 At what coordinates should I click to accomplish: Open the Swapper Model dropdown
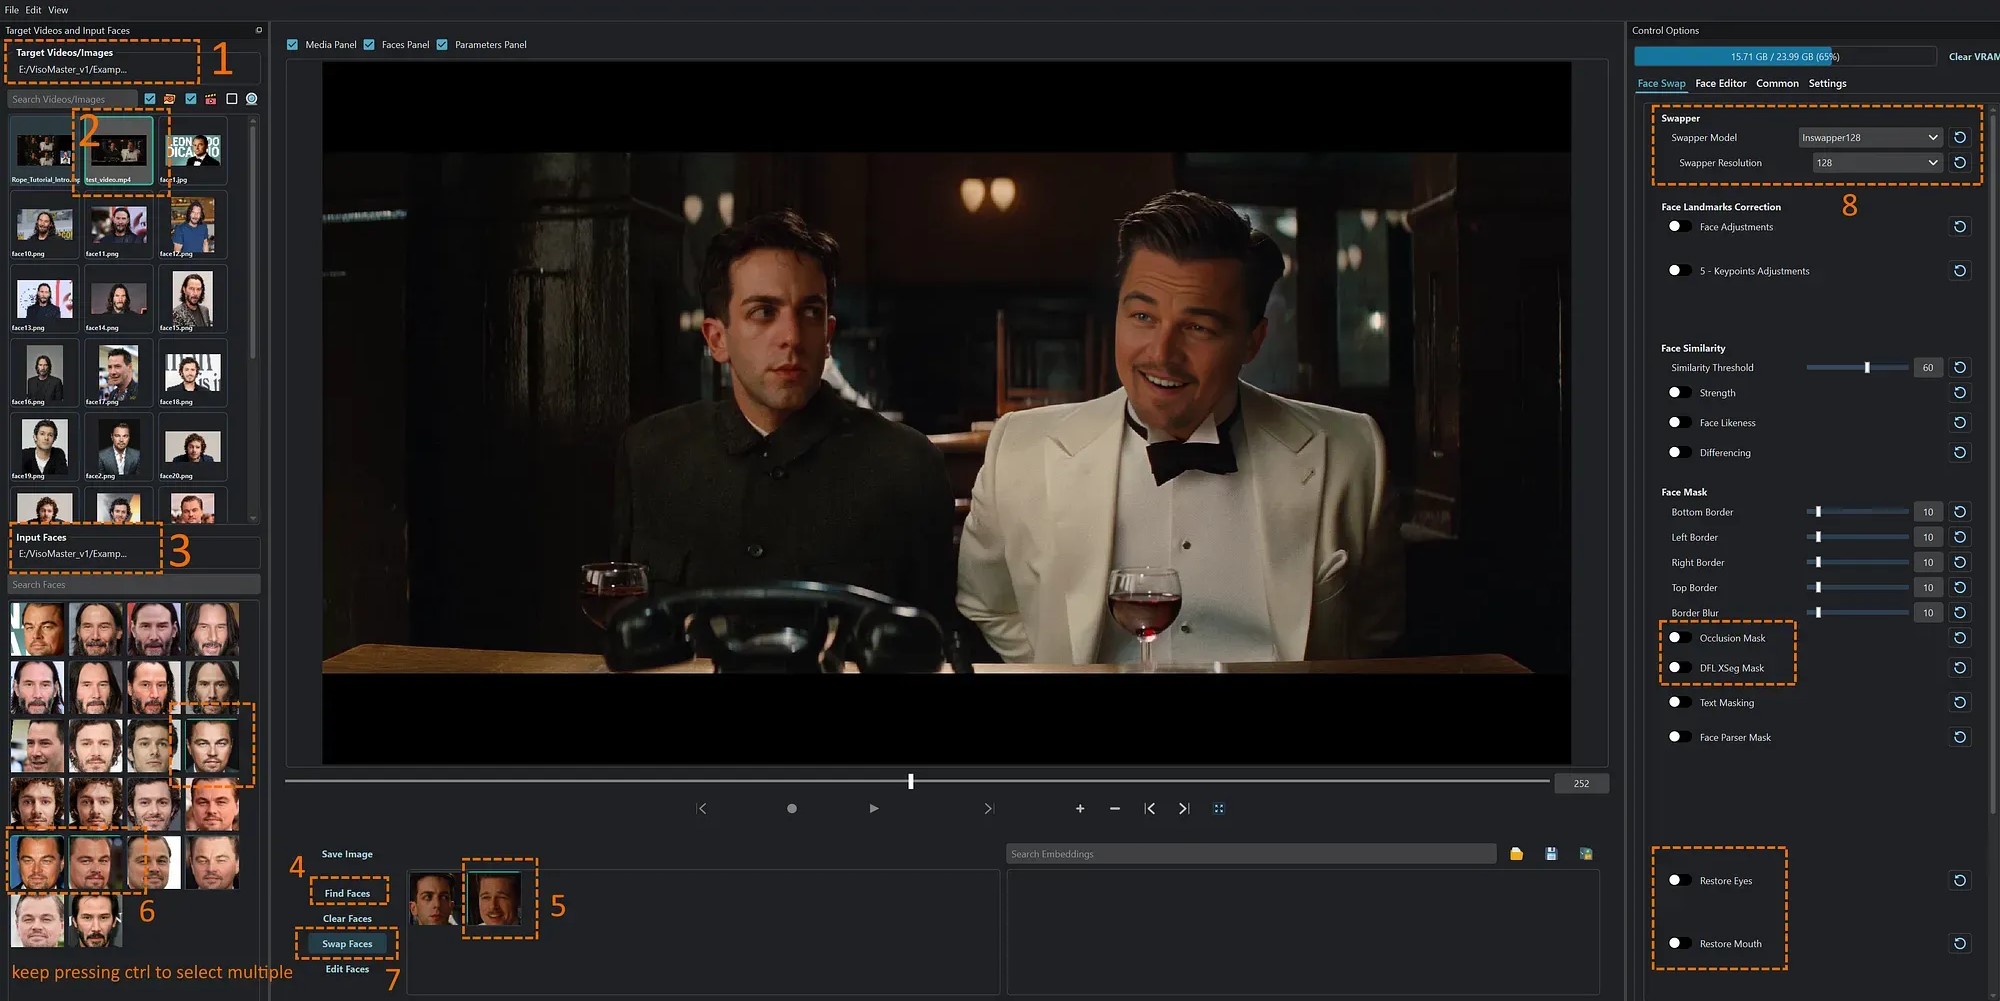(x=1869, y=138)
